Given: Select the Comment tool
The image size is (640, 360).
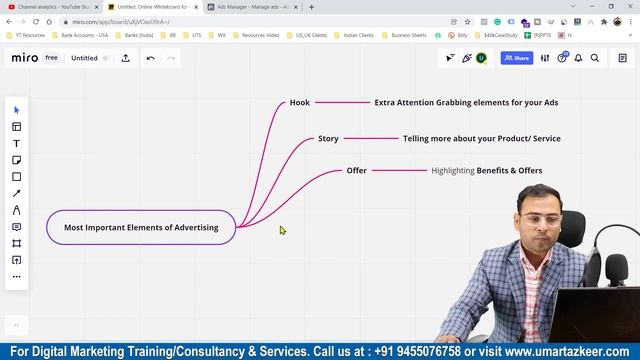Looking at the screenshot, I should 16,227.
